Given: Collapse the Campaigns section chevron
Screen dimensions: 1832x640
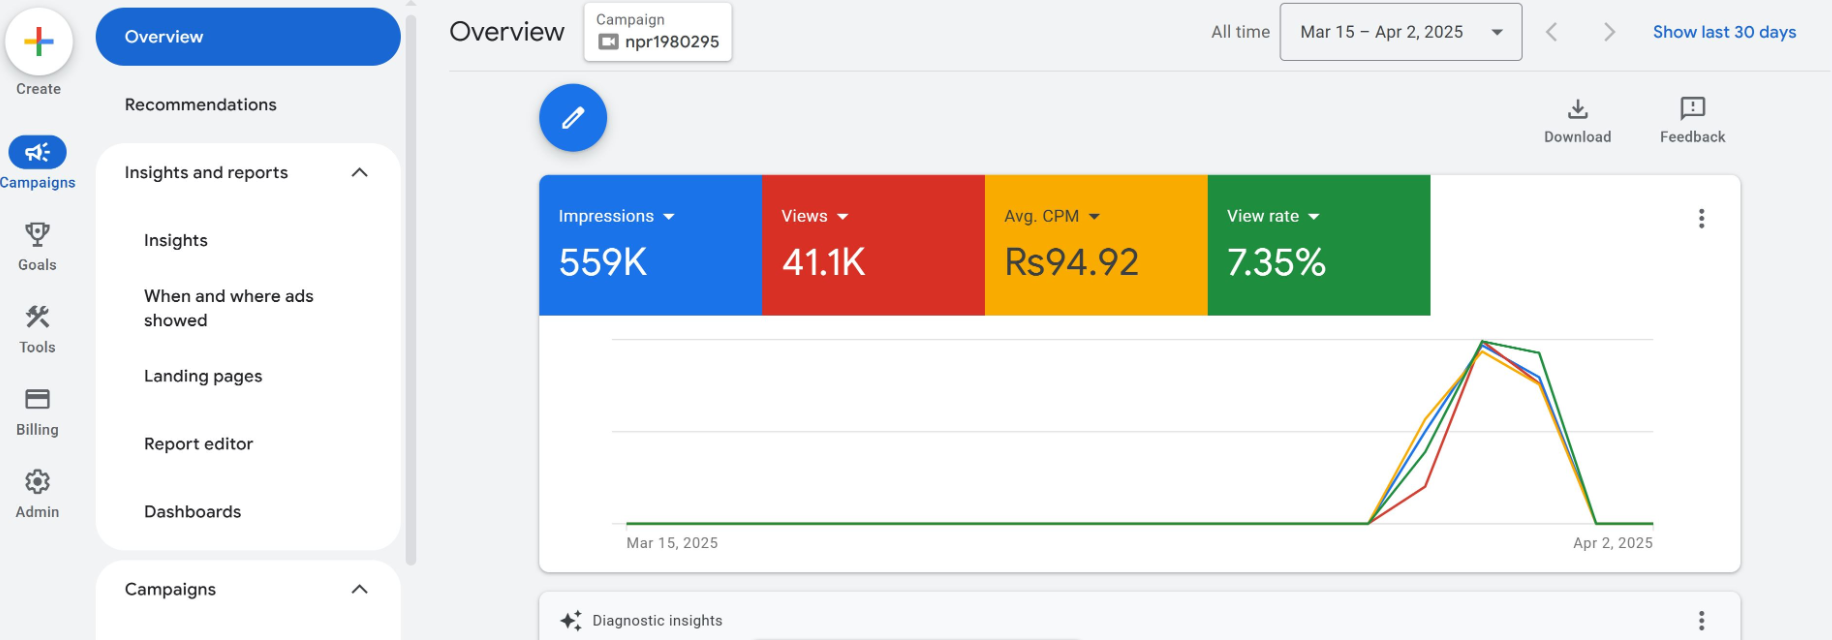Looking at the screenshot, I should tap(360, 590).
